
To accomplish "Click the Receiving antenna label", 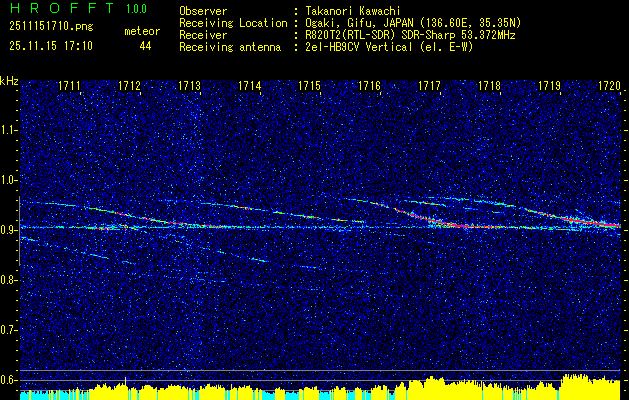I will (230, 47).
